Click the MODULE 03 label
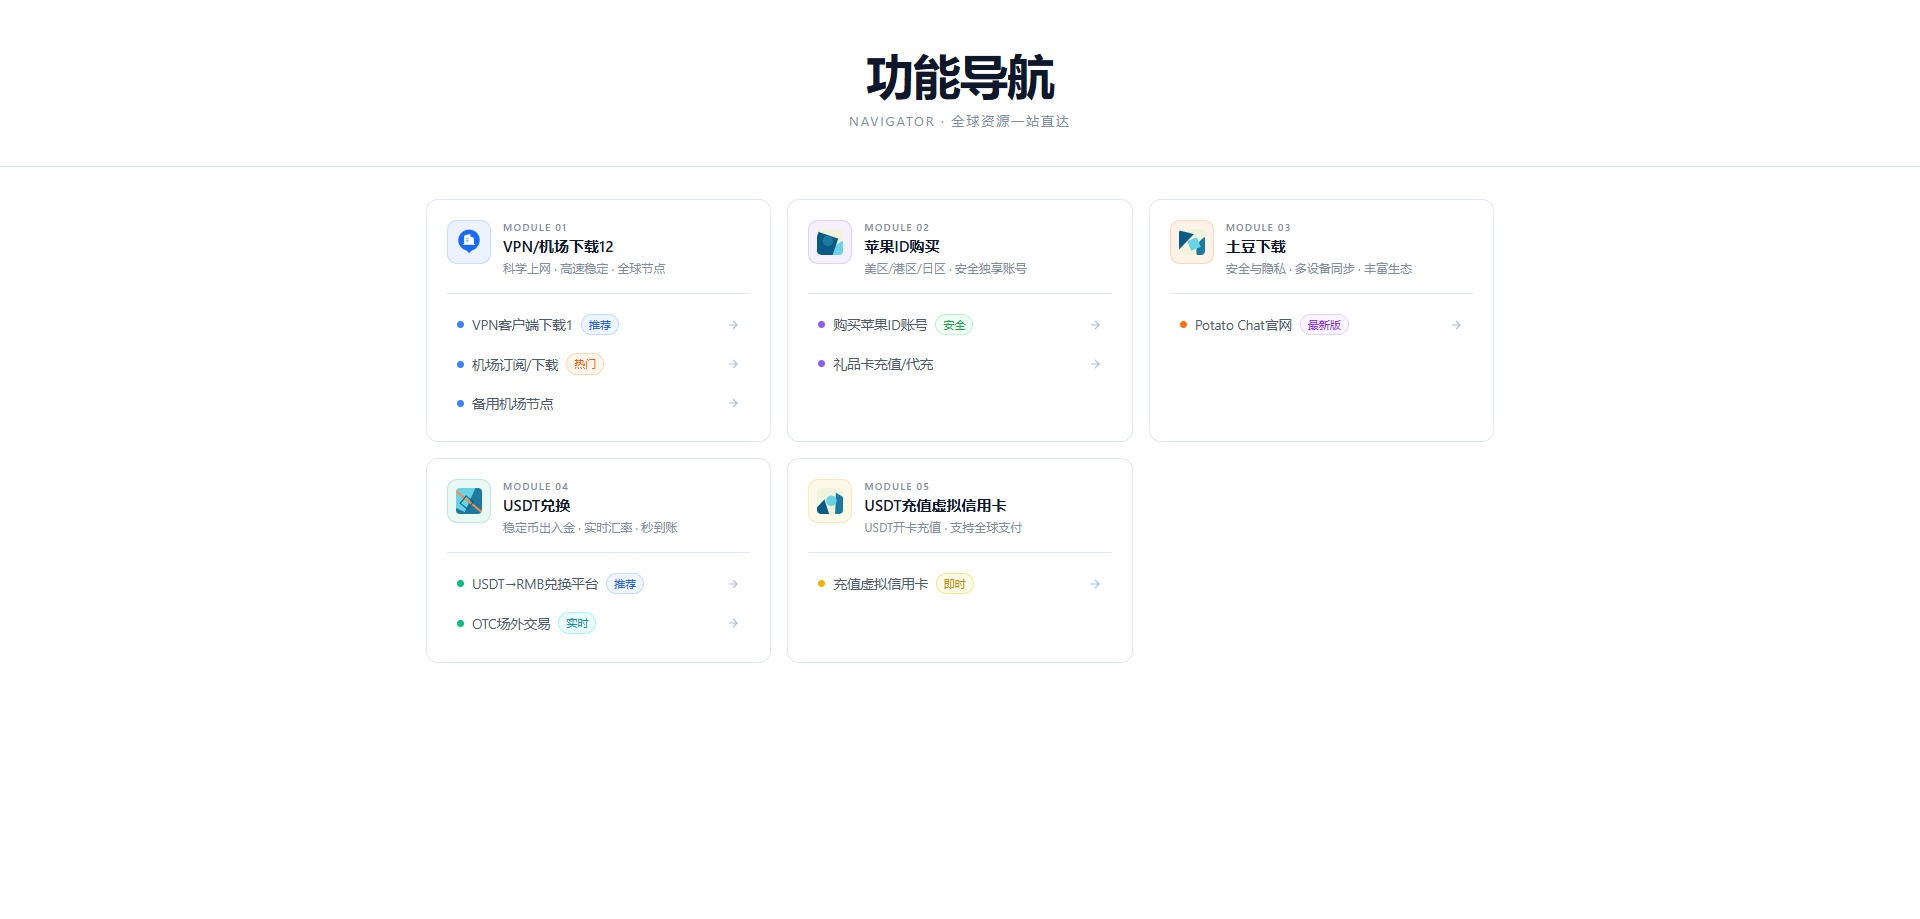Viewport: 1920px width, 919px height. tap(1258, 228)
